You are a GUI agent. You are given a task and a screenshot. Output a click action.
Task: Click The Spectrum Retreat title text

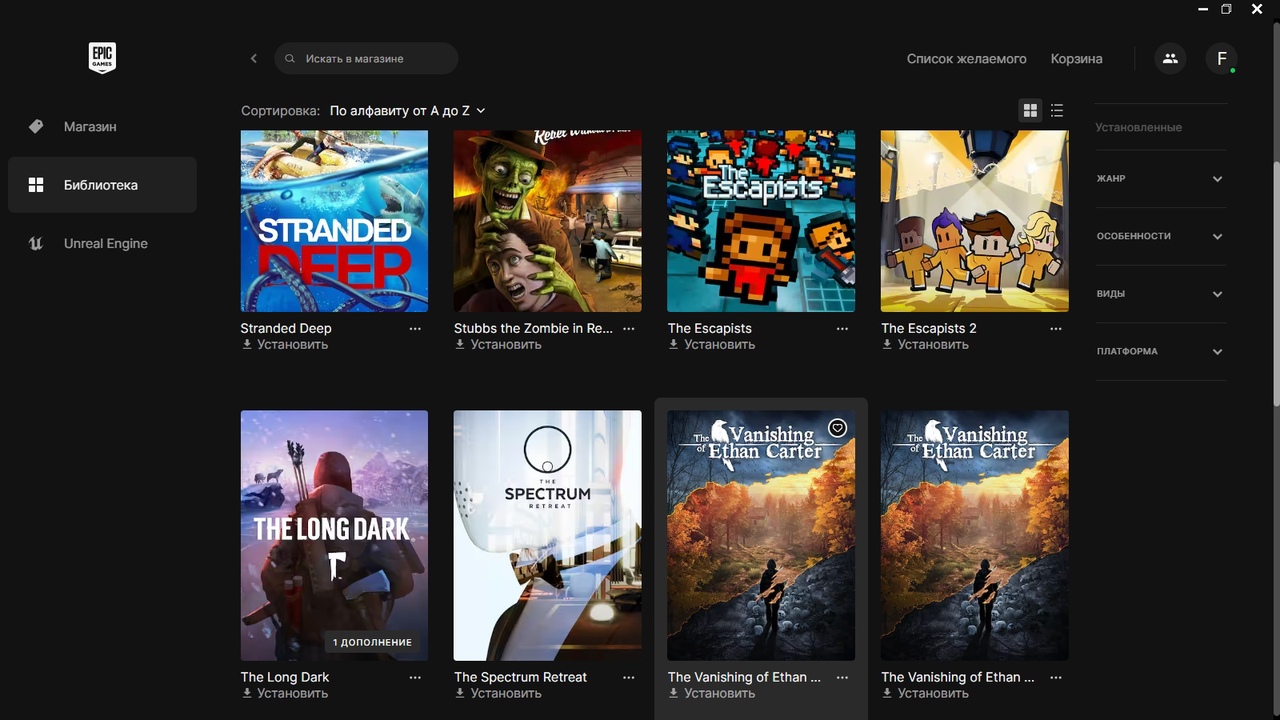point(520,677)
